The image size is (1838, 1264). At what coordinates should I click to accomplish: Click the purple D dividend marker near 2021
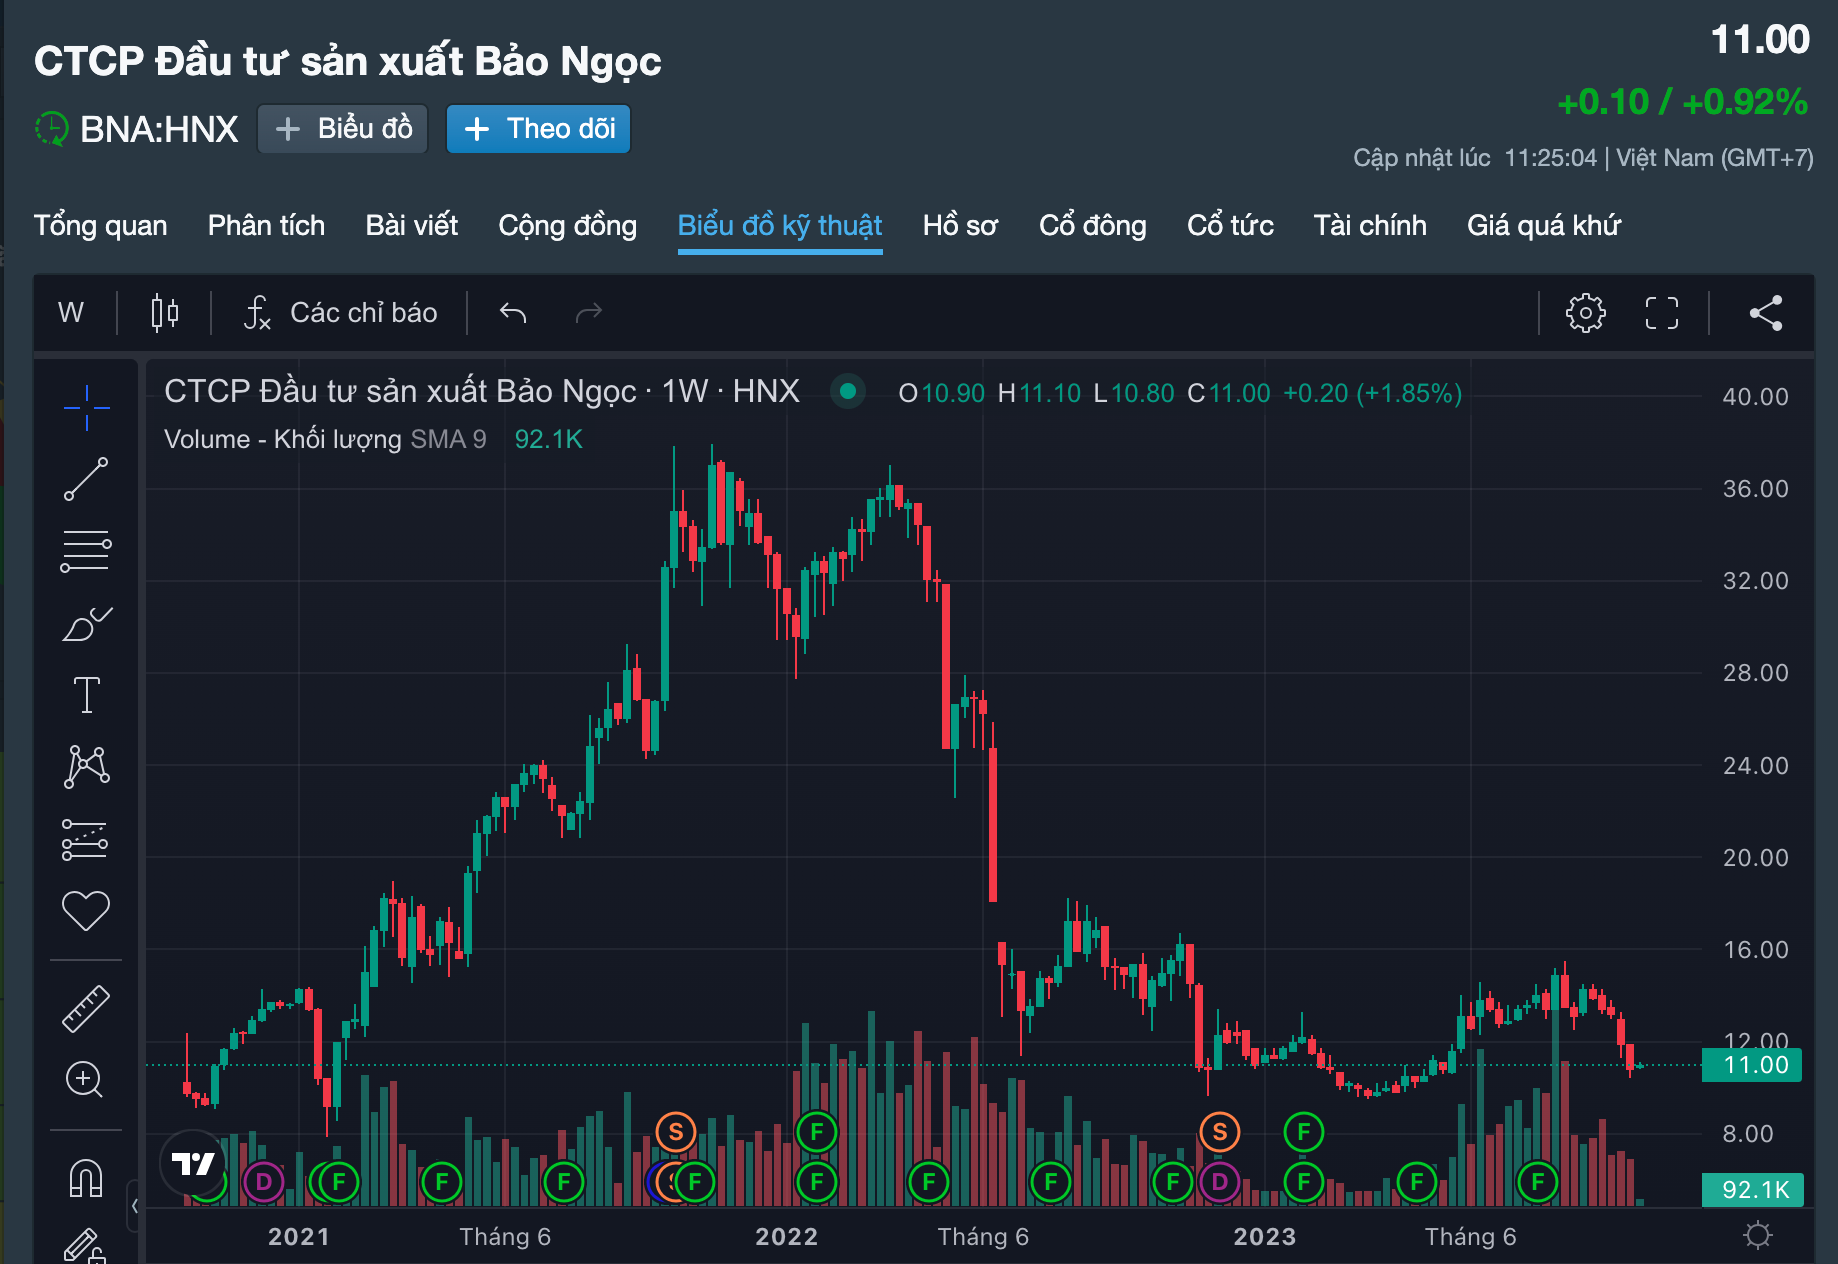click(264, 1182)
